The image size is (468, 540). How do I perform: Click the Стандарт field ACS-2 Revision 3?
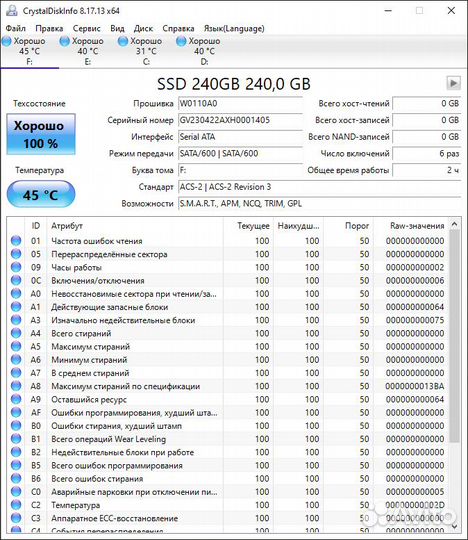[320, 187]
